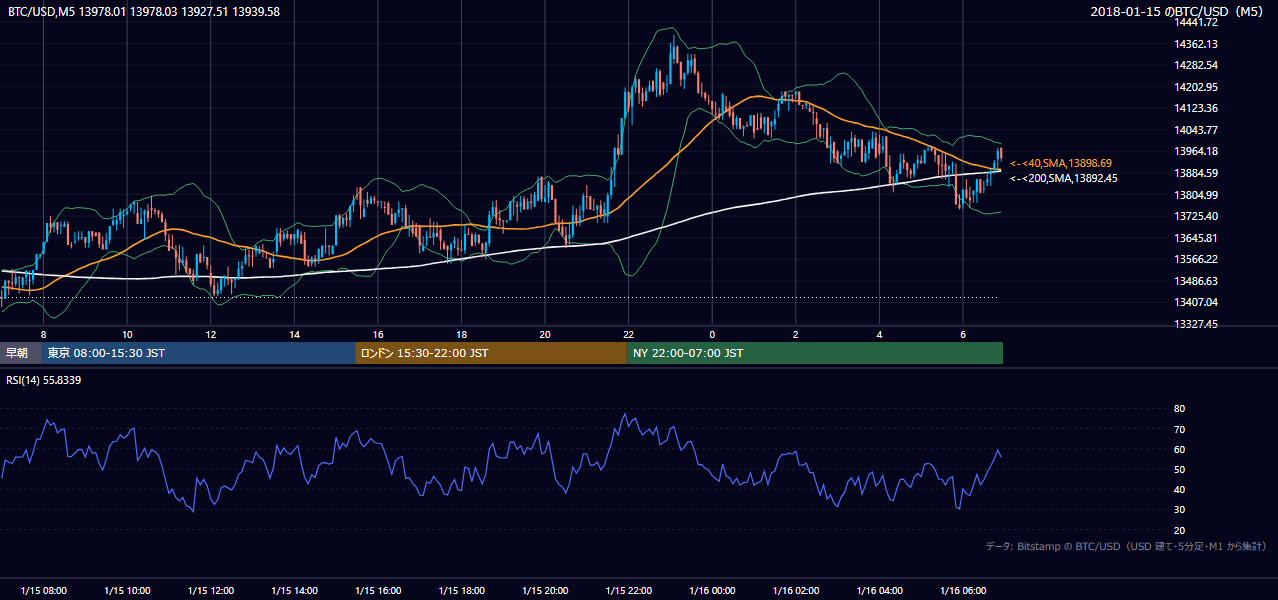Click price axis value 14441.72
Viewport: 1278px width, 600px height.
tap(1196, 22)
